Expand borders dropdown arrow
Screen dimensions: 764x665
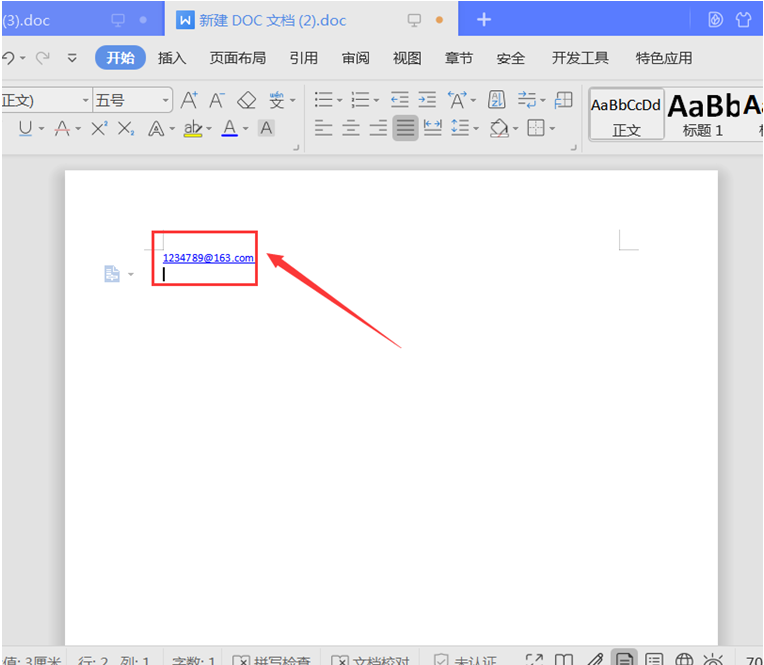click(552, 129)
